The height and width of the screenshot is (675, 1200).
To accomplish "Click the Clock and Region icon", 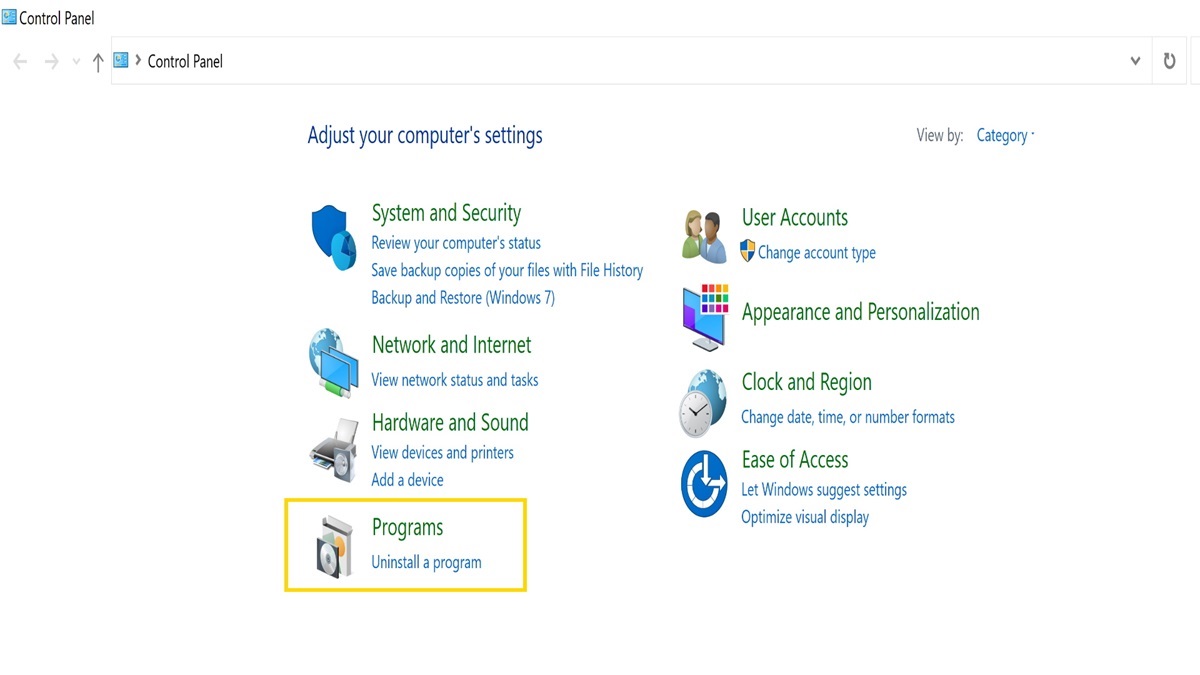I will pyautogui.click(x=703, y=403).
